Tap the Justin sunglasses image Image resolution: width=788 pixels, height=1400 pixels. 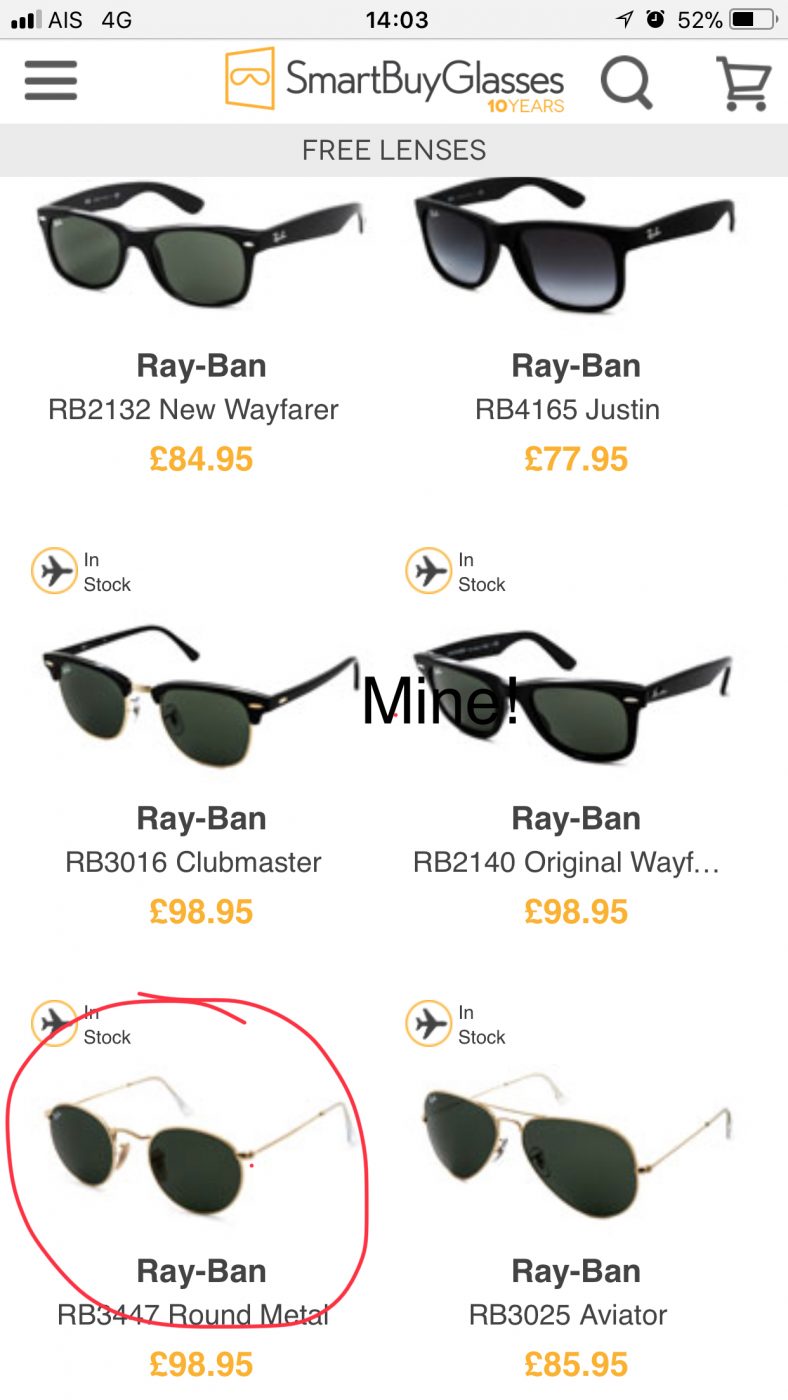[575, 243]
